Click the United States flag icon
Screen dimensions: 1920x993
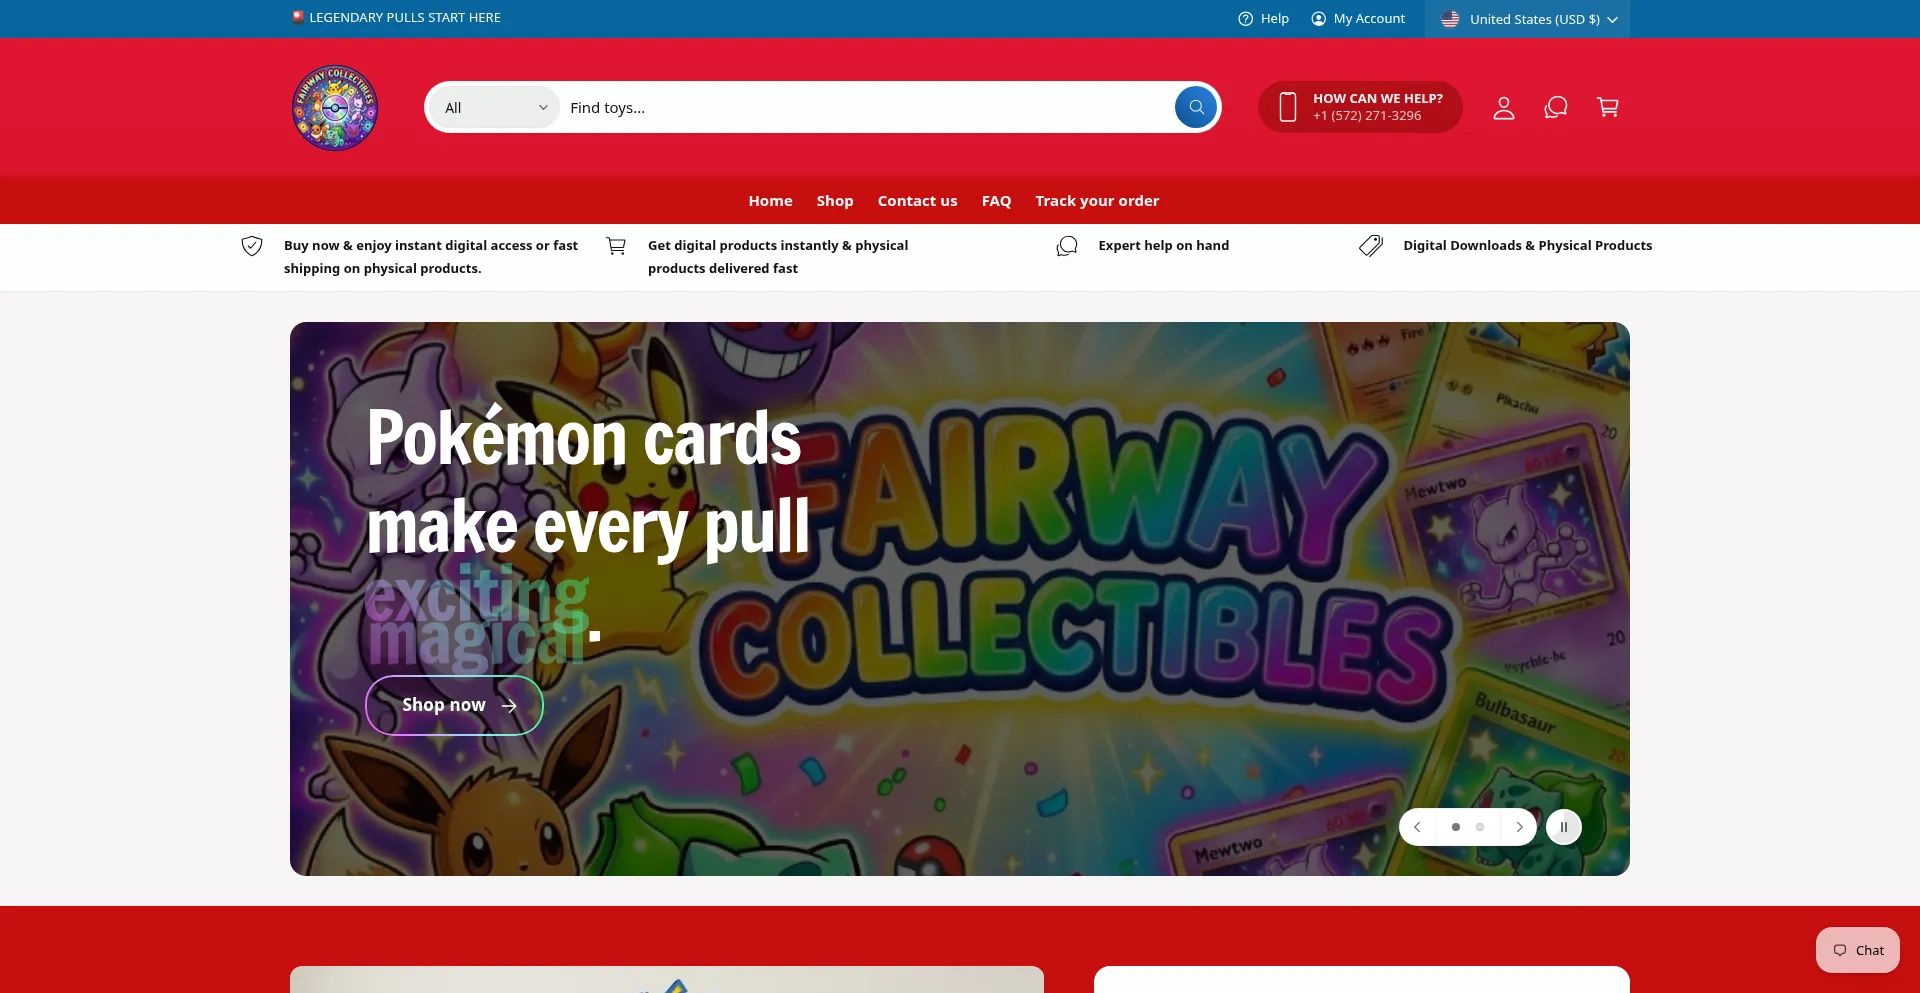coord(1450,19)
